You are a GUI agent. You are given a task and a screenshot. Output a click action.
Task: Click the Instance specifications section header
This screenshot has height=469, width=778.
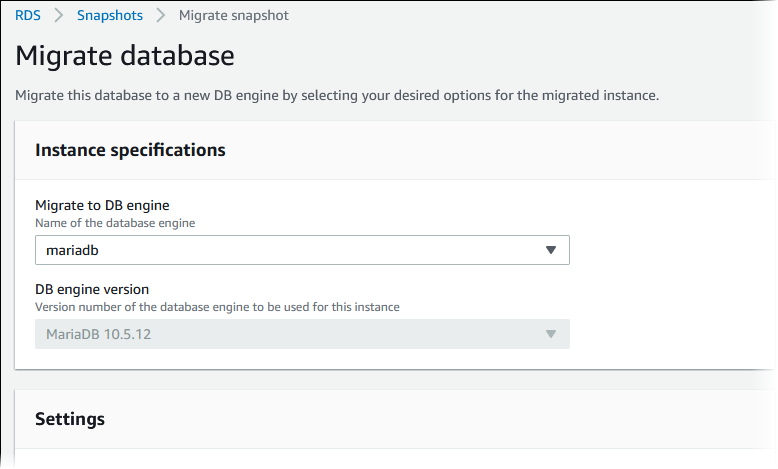pyautogui.click(x=130, y=150)
